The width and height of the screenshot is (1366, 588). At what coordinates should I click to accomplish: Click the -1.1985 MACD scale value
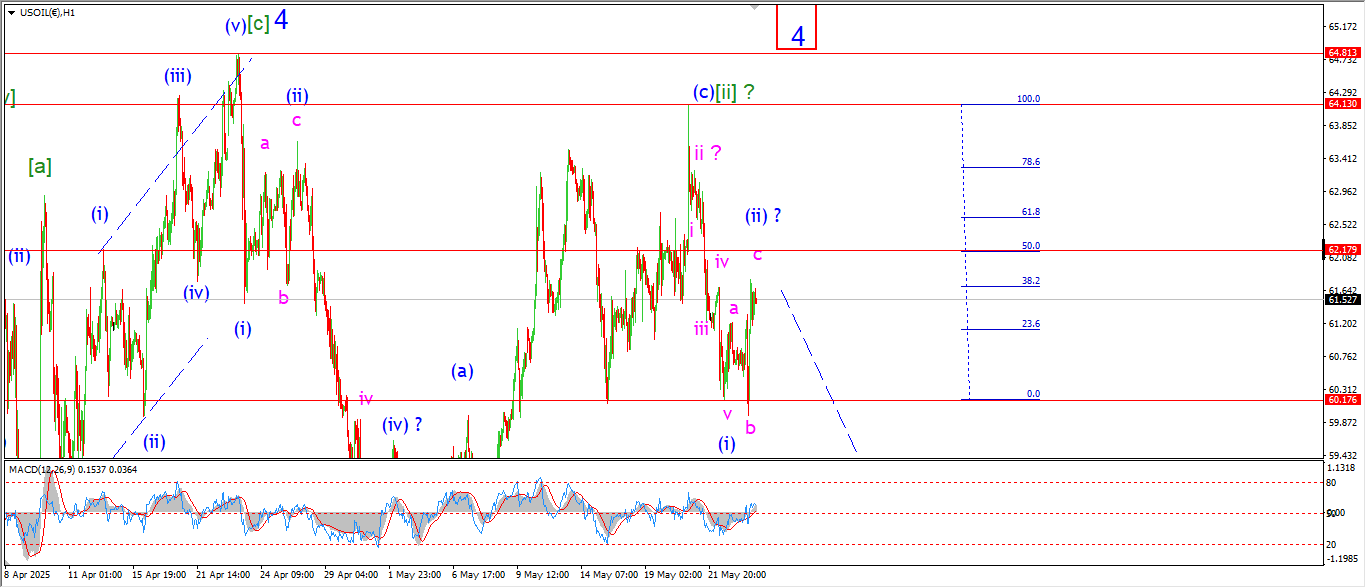click(x=1340, y=559)
